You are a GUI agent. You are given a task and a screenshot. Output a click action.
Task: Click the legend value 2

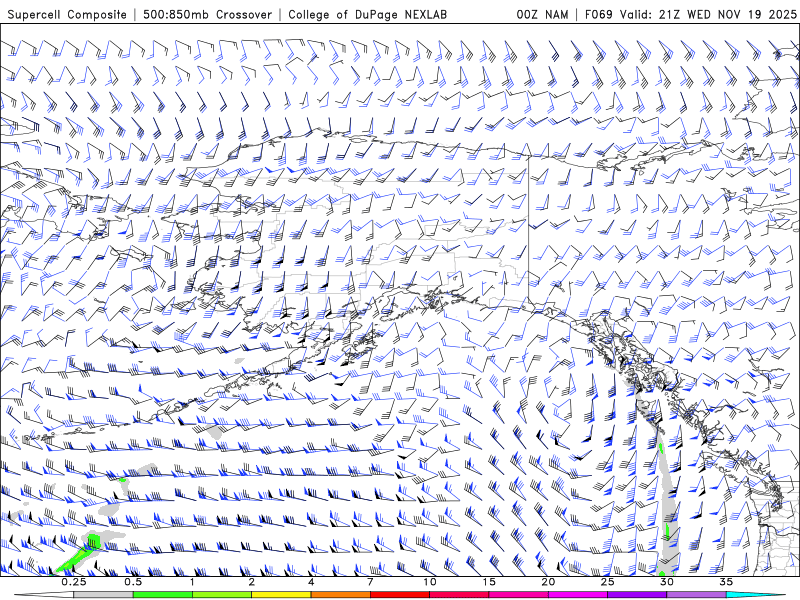(252, 582)
